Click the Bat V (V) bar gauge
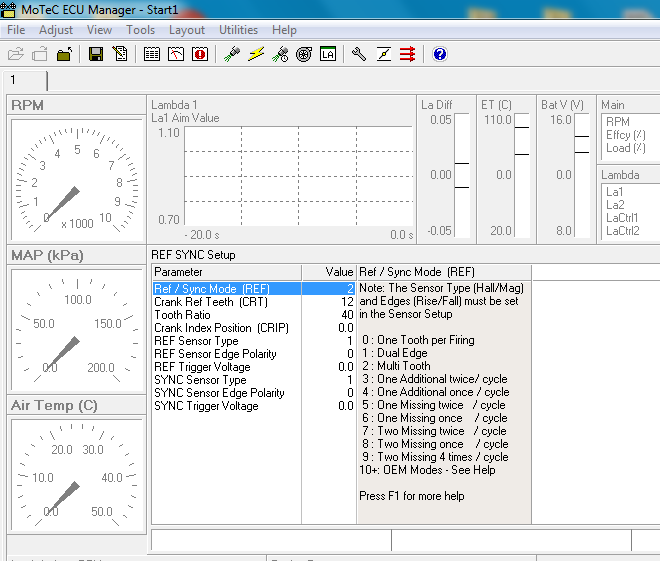 tap(582, 175)
